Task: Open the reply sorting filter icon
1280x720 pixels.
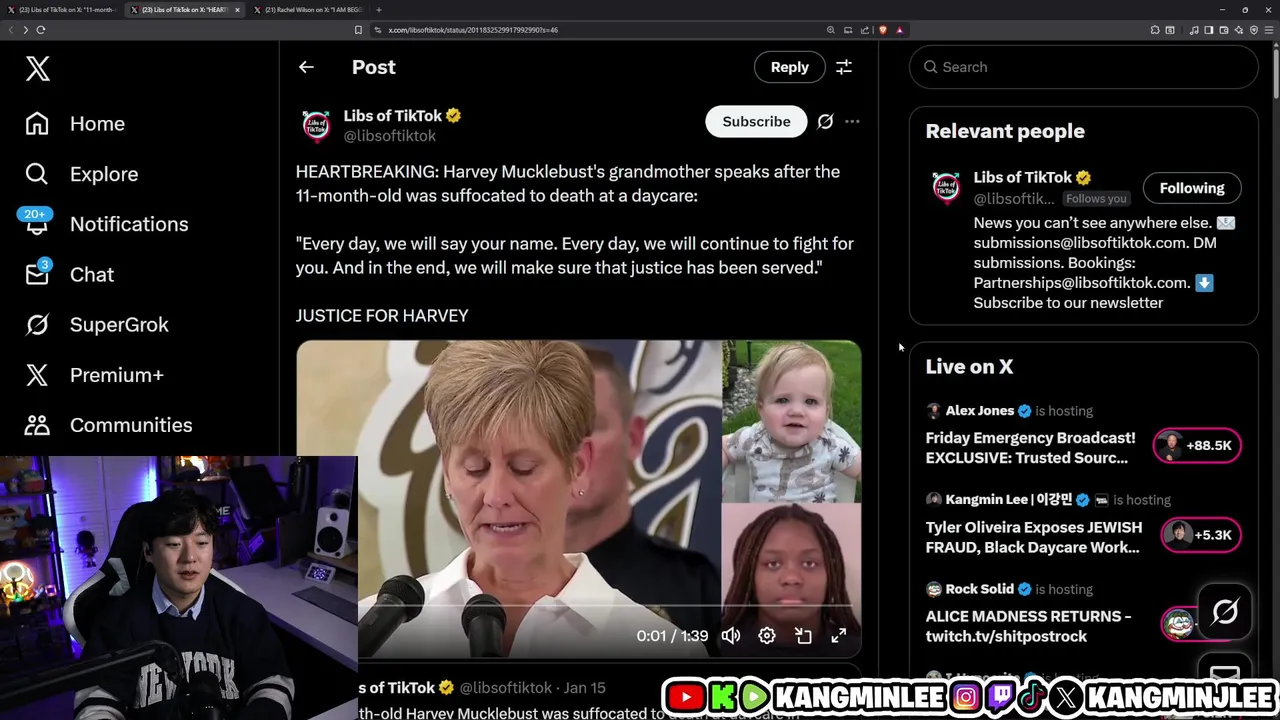Action: coord(844,67)
